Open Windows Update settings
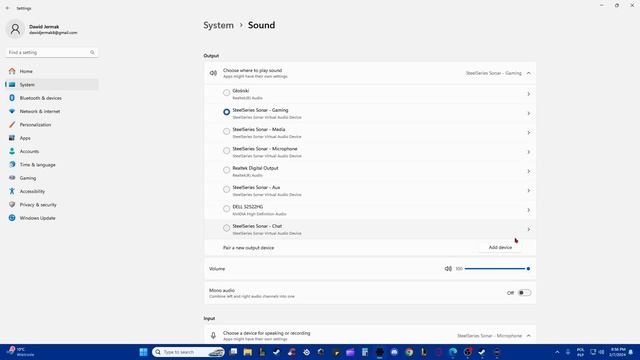The height and width of the screenshot is (360, 640). [52, 218]
